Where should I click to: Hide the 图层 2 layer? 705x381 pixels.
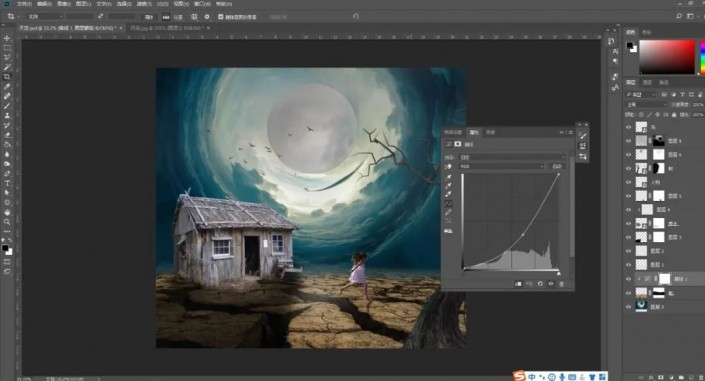[x=629, y=251]
